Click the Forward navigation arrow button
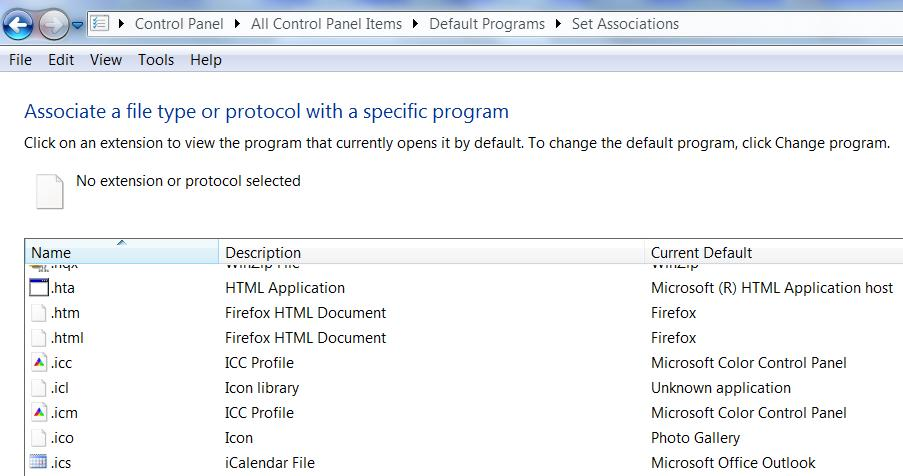Viewport: 903px width, 476px height. 53,23
